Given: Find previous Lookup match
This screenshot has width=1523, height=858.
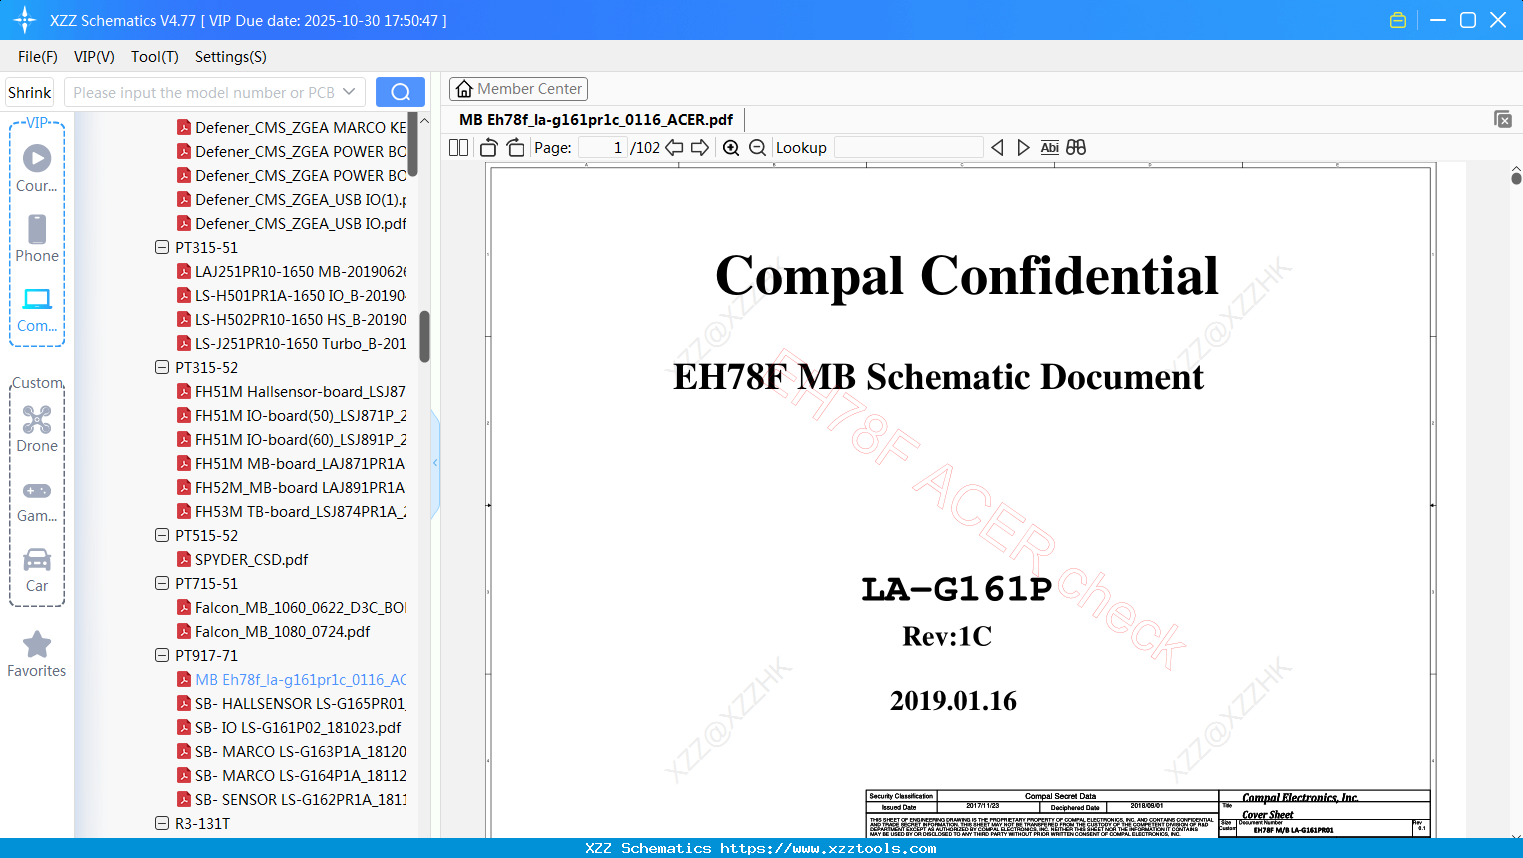Looking at the screenshot, I should [x=997, y=147].
